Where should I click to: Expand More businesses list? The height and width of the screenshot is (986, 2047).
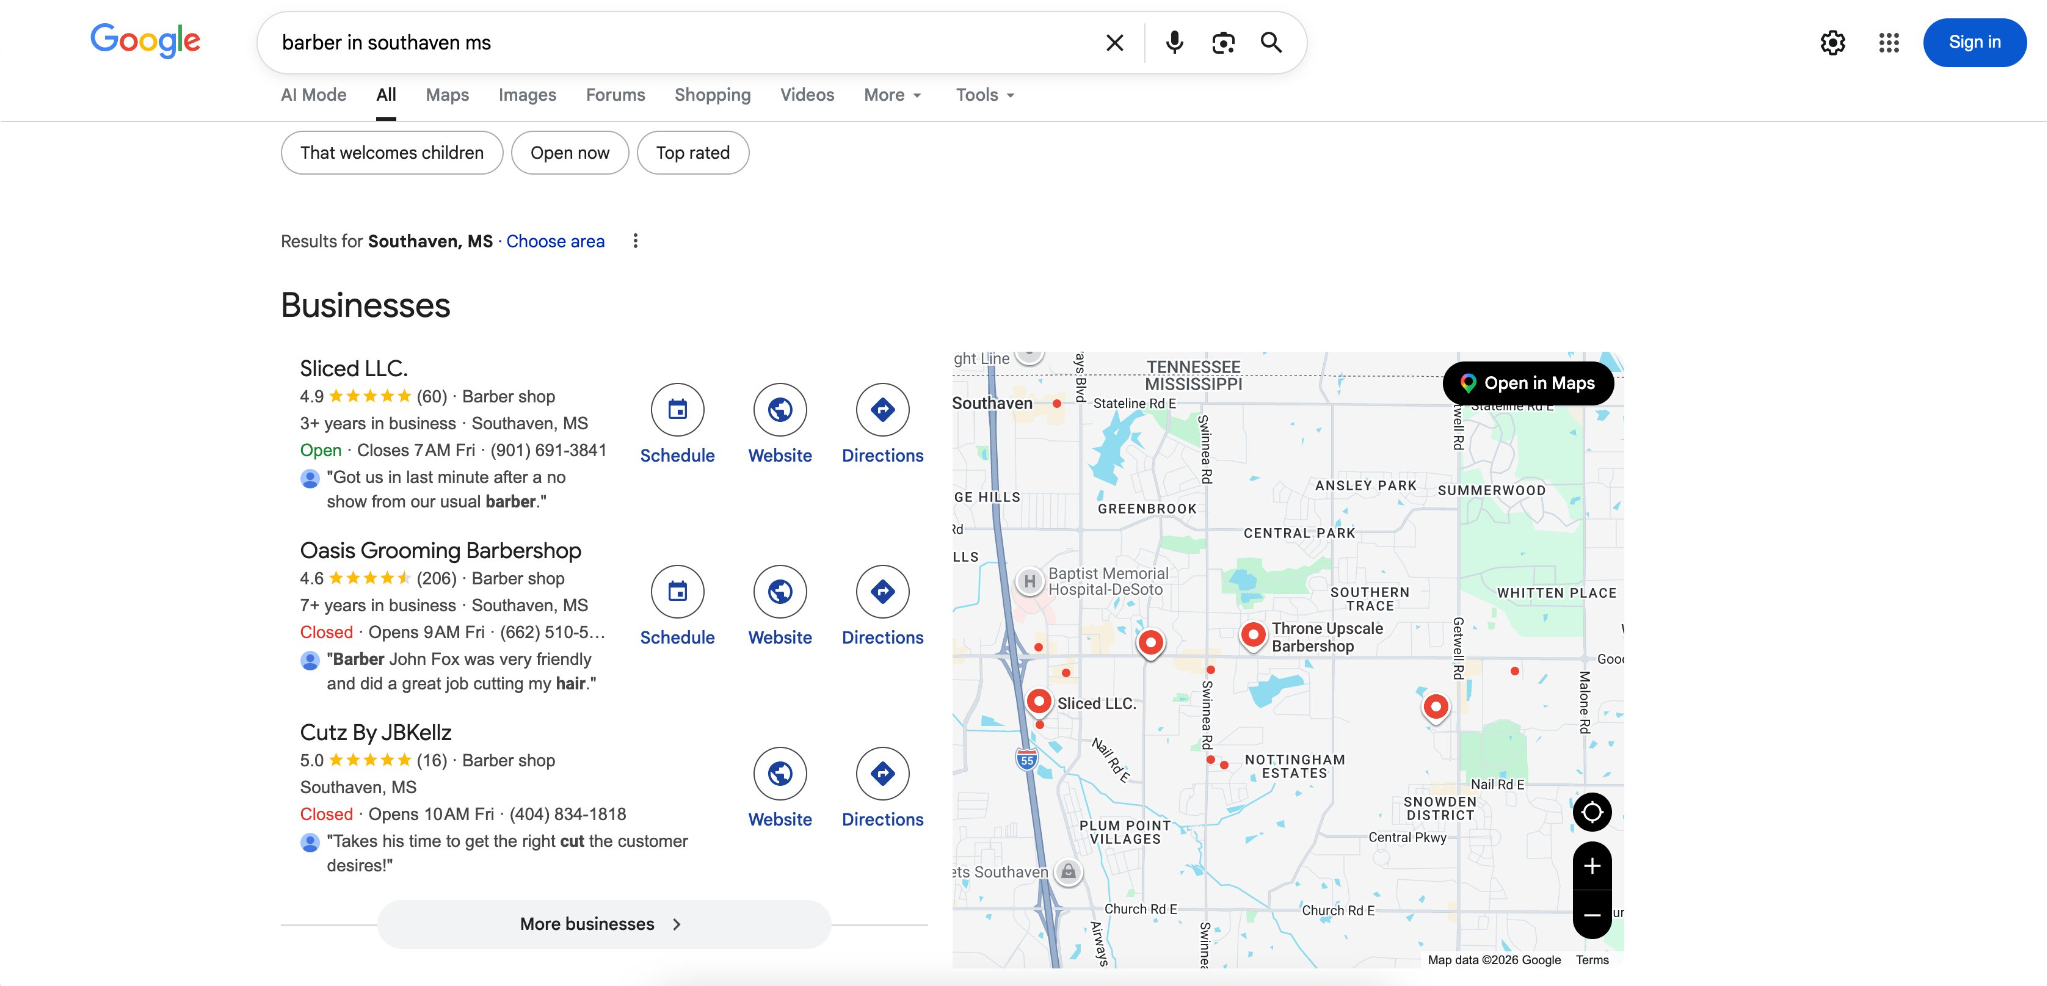click(x=604, y=924)
